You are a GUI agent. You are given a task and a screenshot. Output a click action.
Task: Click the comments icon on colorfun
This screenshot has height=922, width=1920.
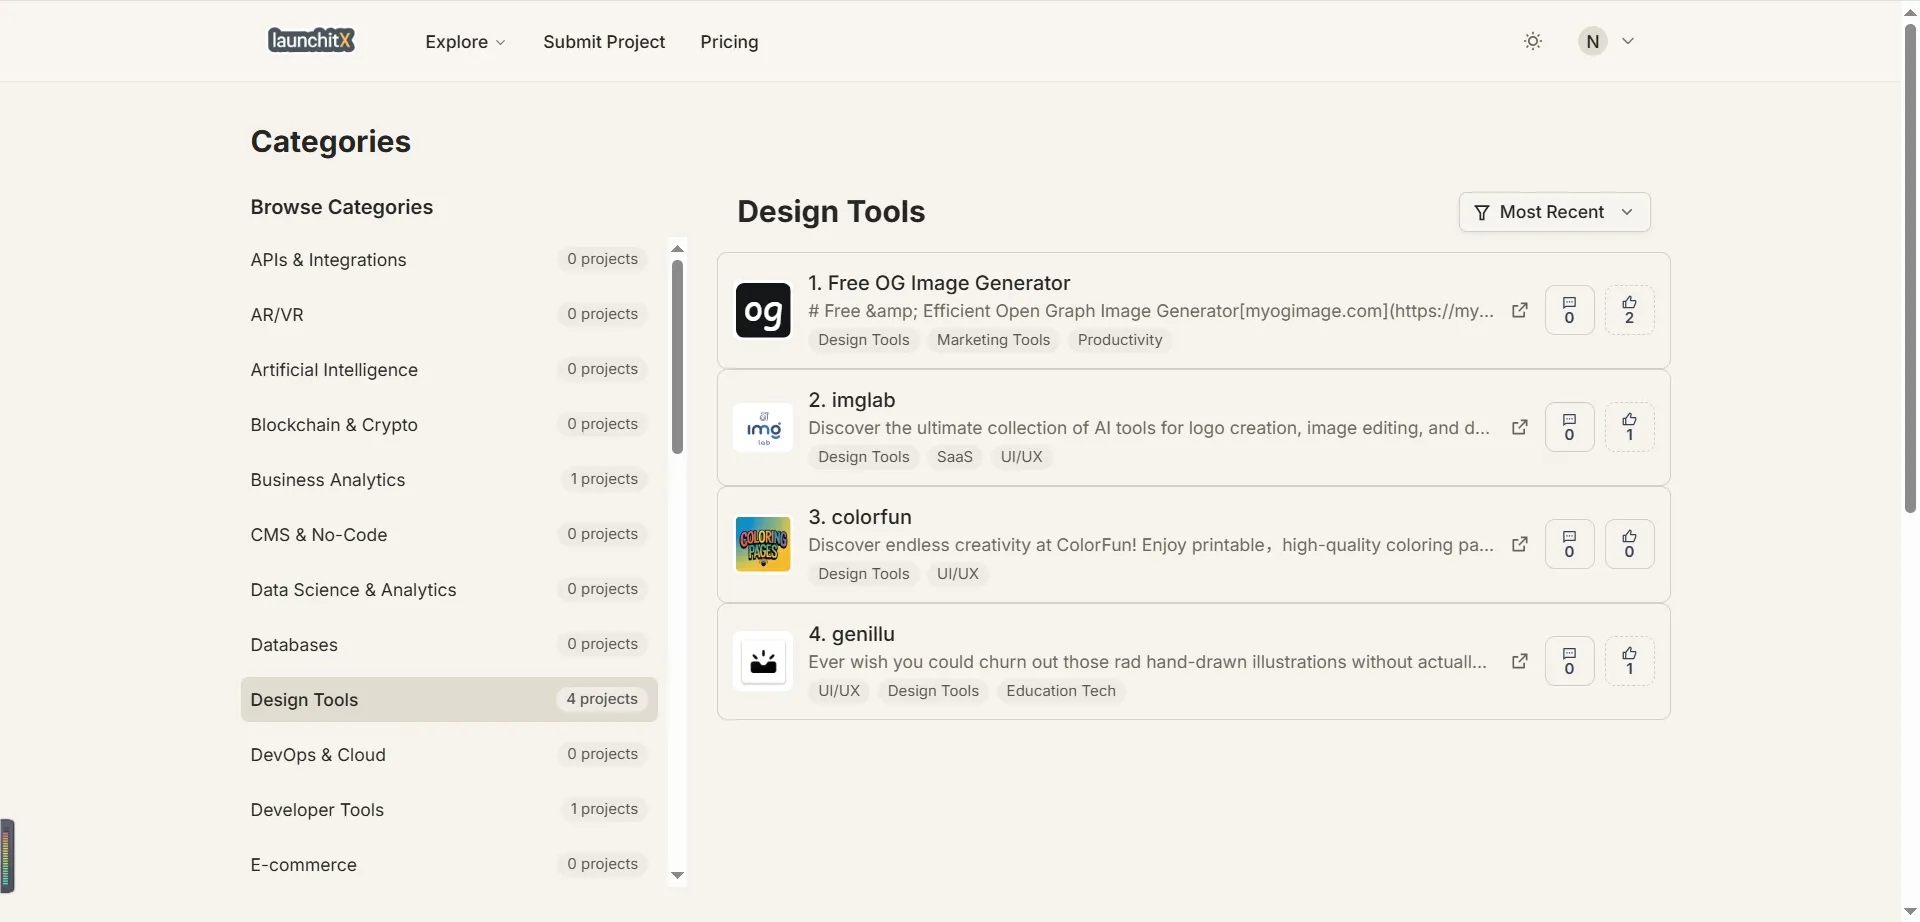pos(1569,544)
